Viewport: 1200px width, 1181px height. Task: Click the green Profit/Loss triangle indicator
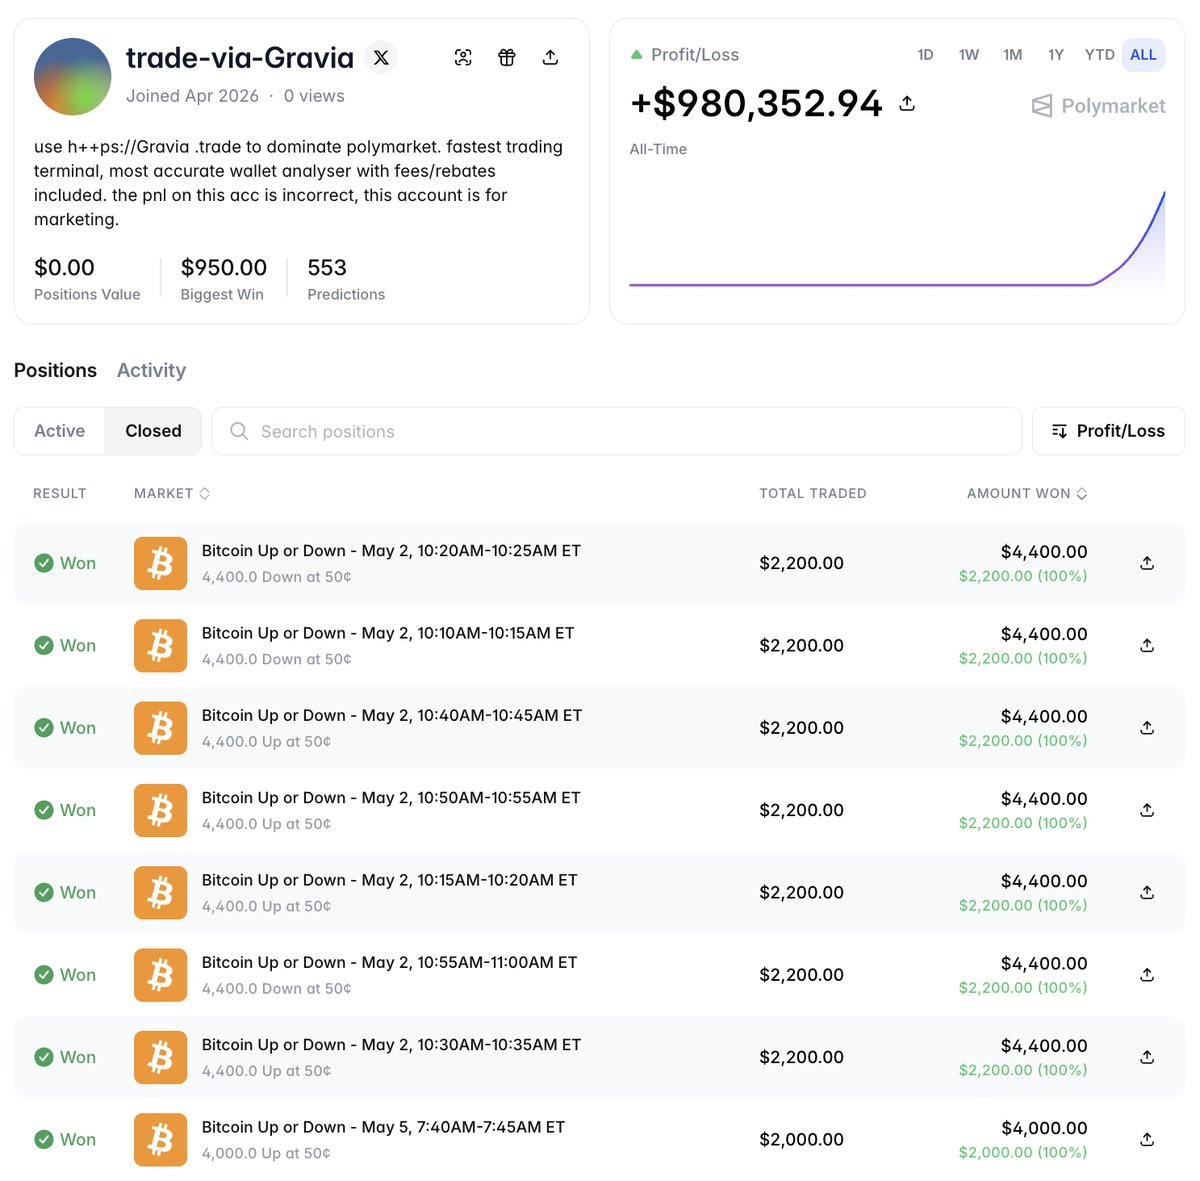pyautogui.click(x=636, y=55)
